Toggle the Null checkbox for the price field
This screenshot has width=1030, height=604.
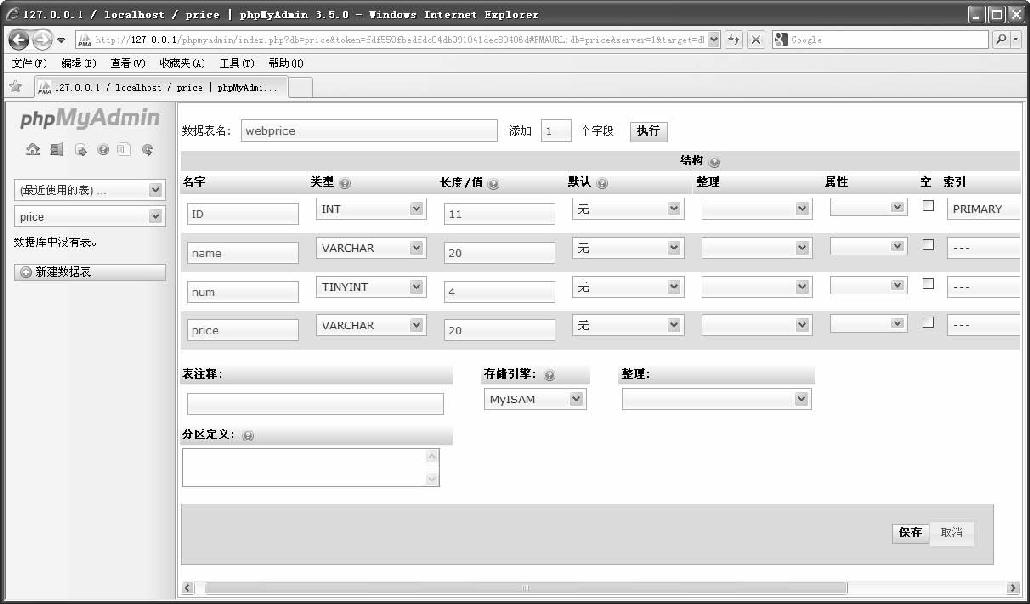[928, 322]
